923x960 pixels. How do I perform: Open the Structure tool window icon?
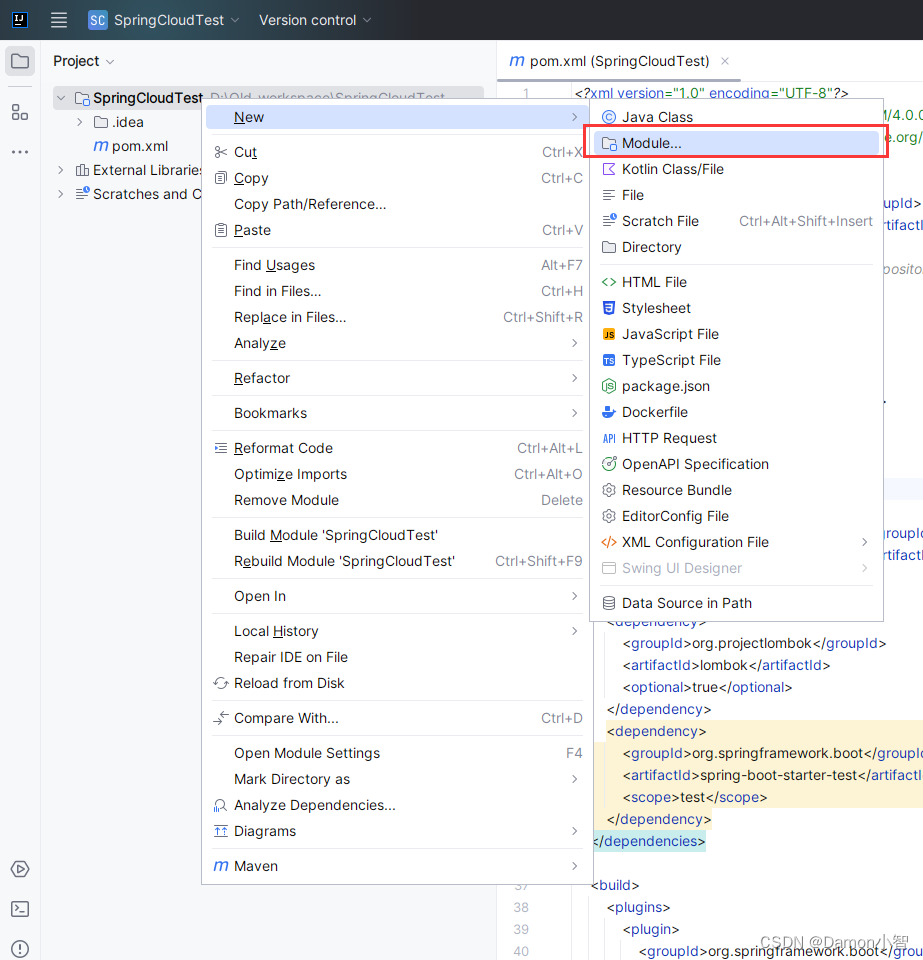pos(20,112)
